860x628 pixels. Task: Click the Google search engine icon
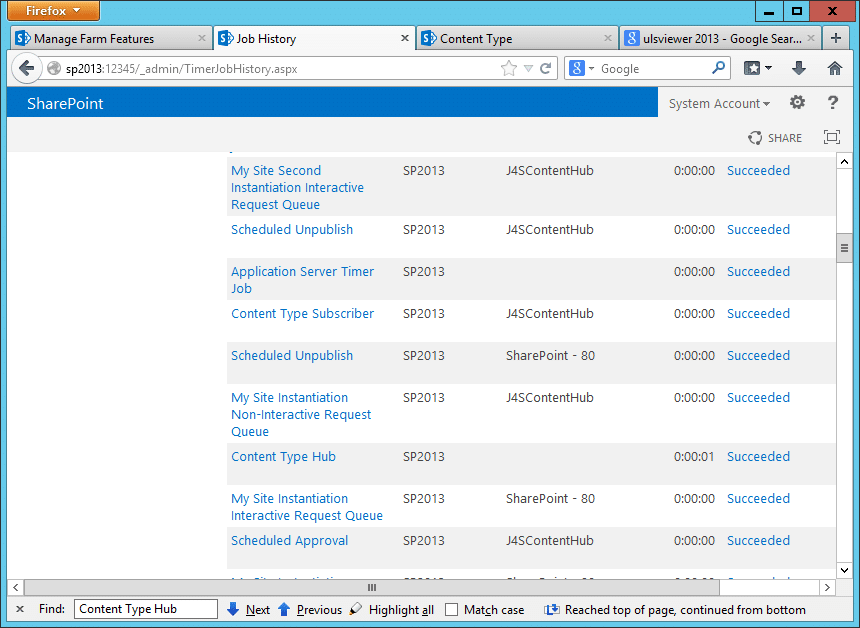pyautogui.click(x=576, y=69)
